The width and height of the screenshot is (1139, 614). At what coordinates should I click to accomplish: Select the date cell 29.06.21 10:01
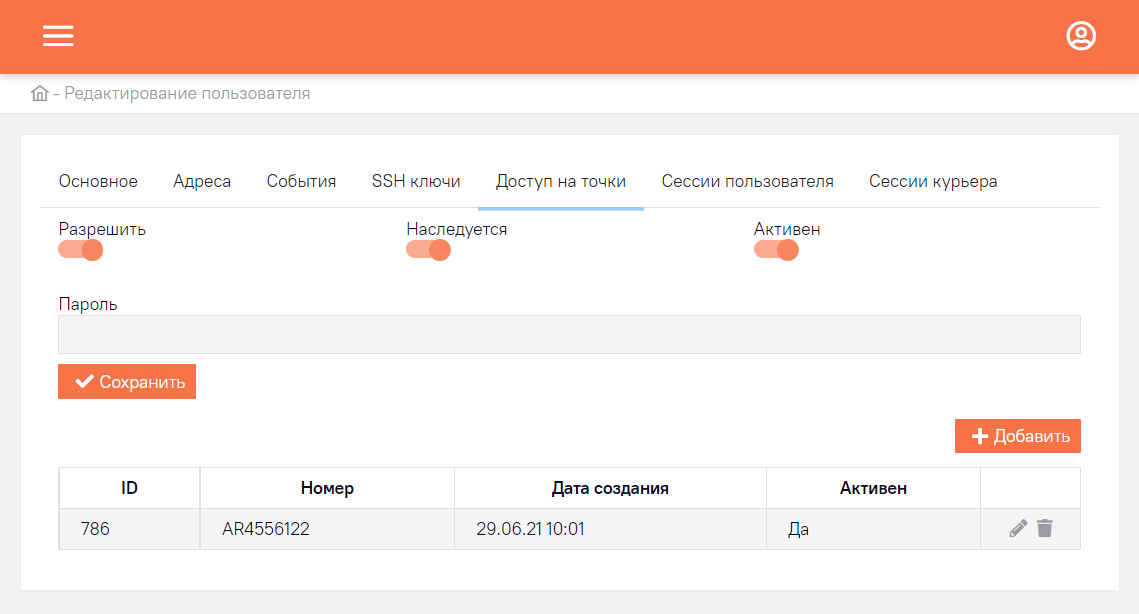pos(610,529)
